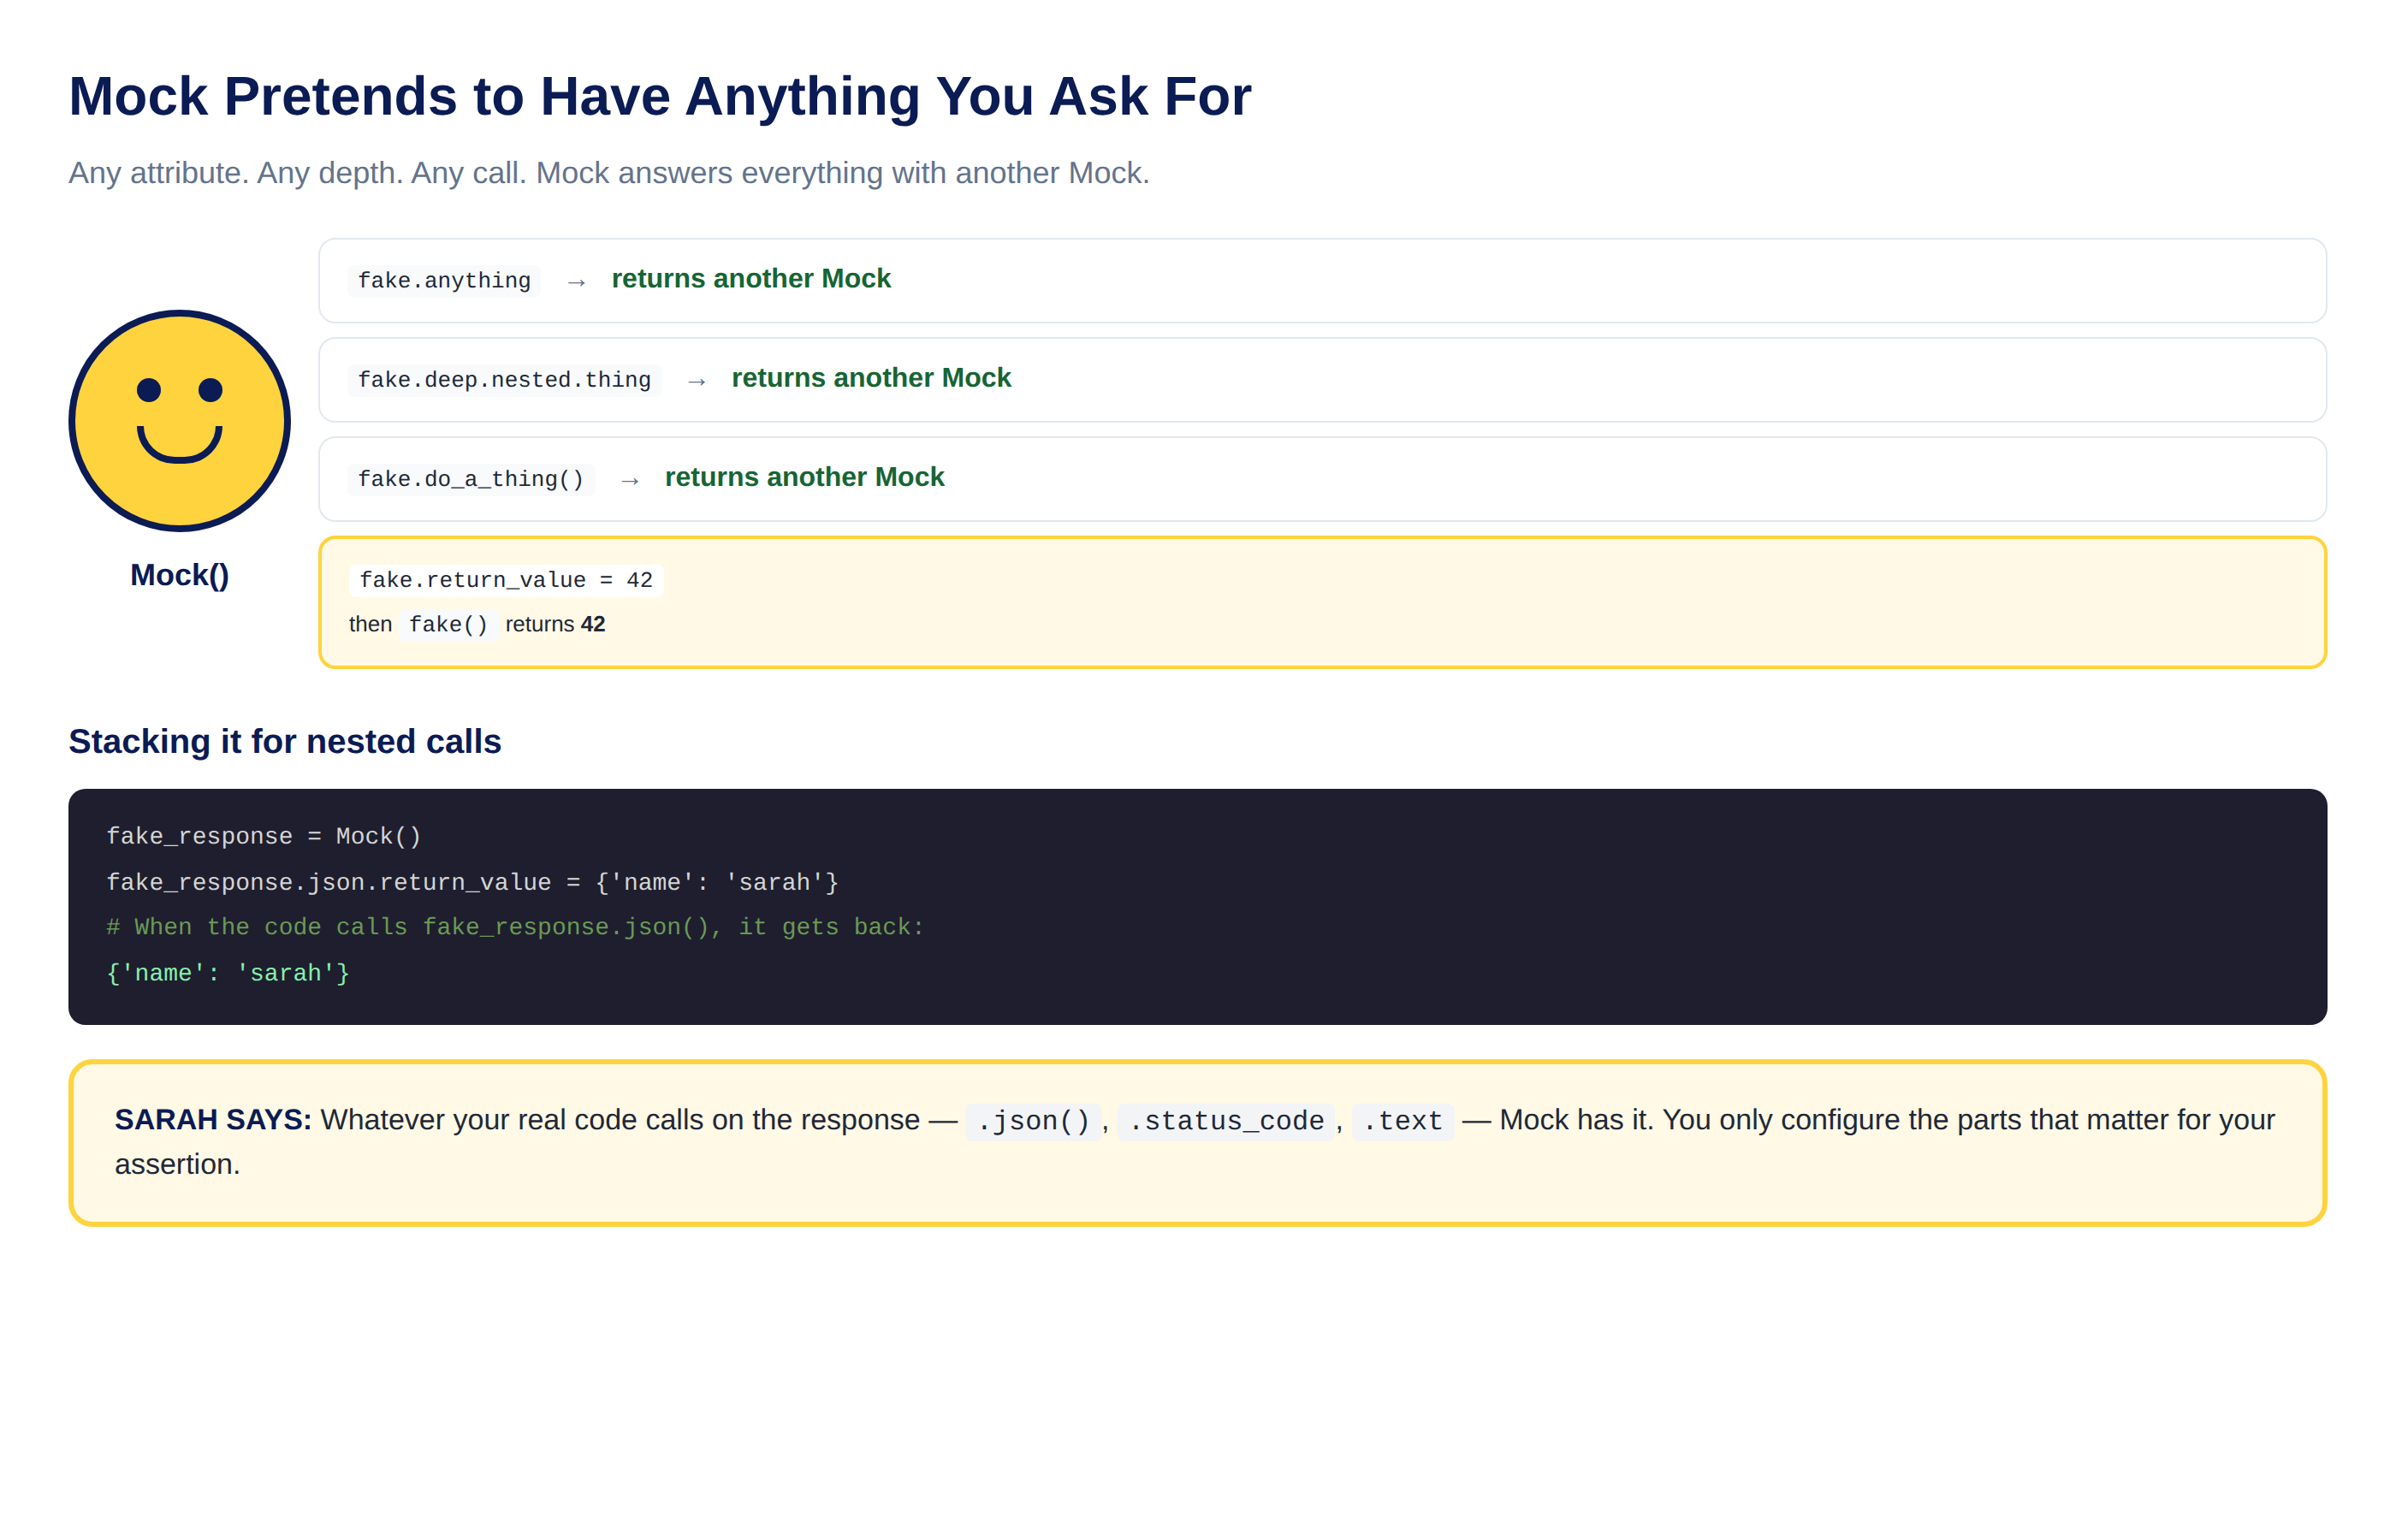Click the Mock() label under the smiley
The image size is (2396, 1540).
(x=179, y=575)
